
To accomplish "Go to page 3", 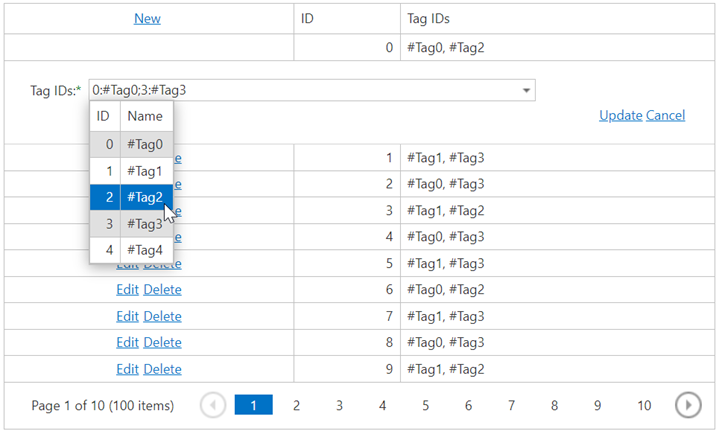I will 339,405.
